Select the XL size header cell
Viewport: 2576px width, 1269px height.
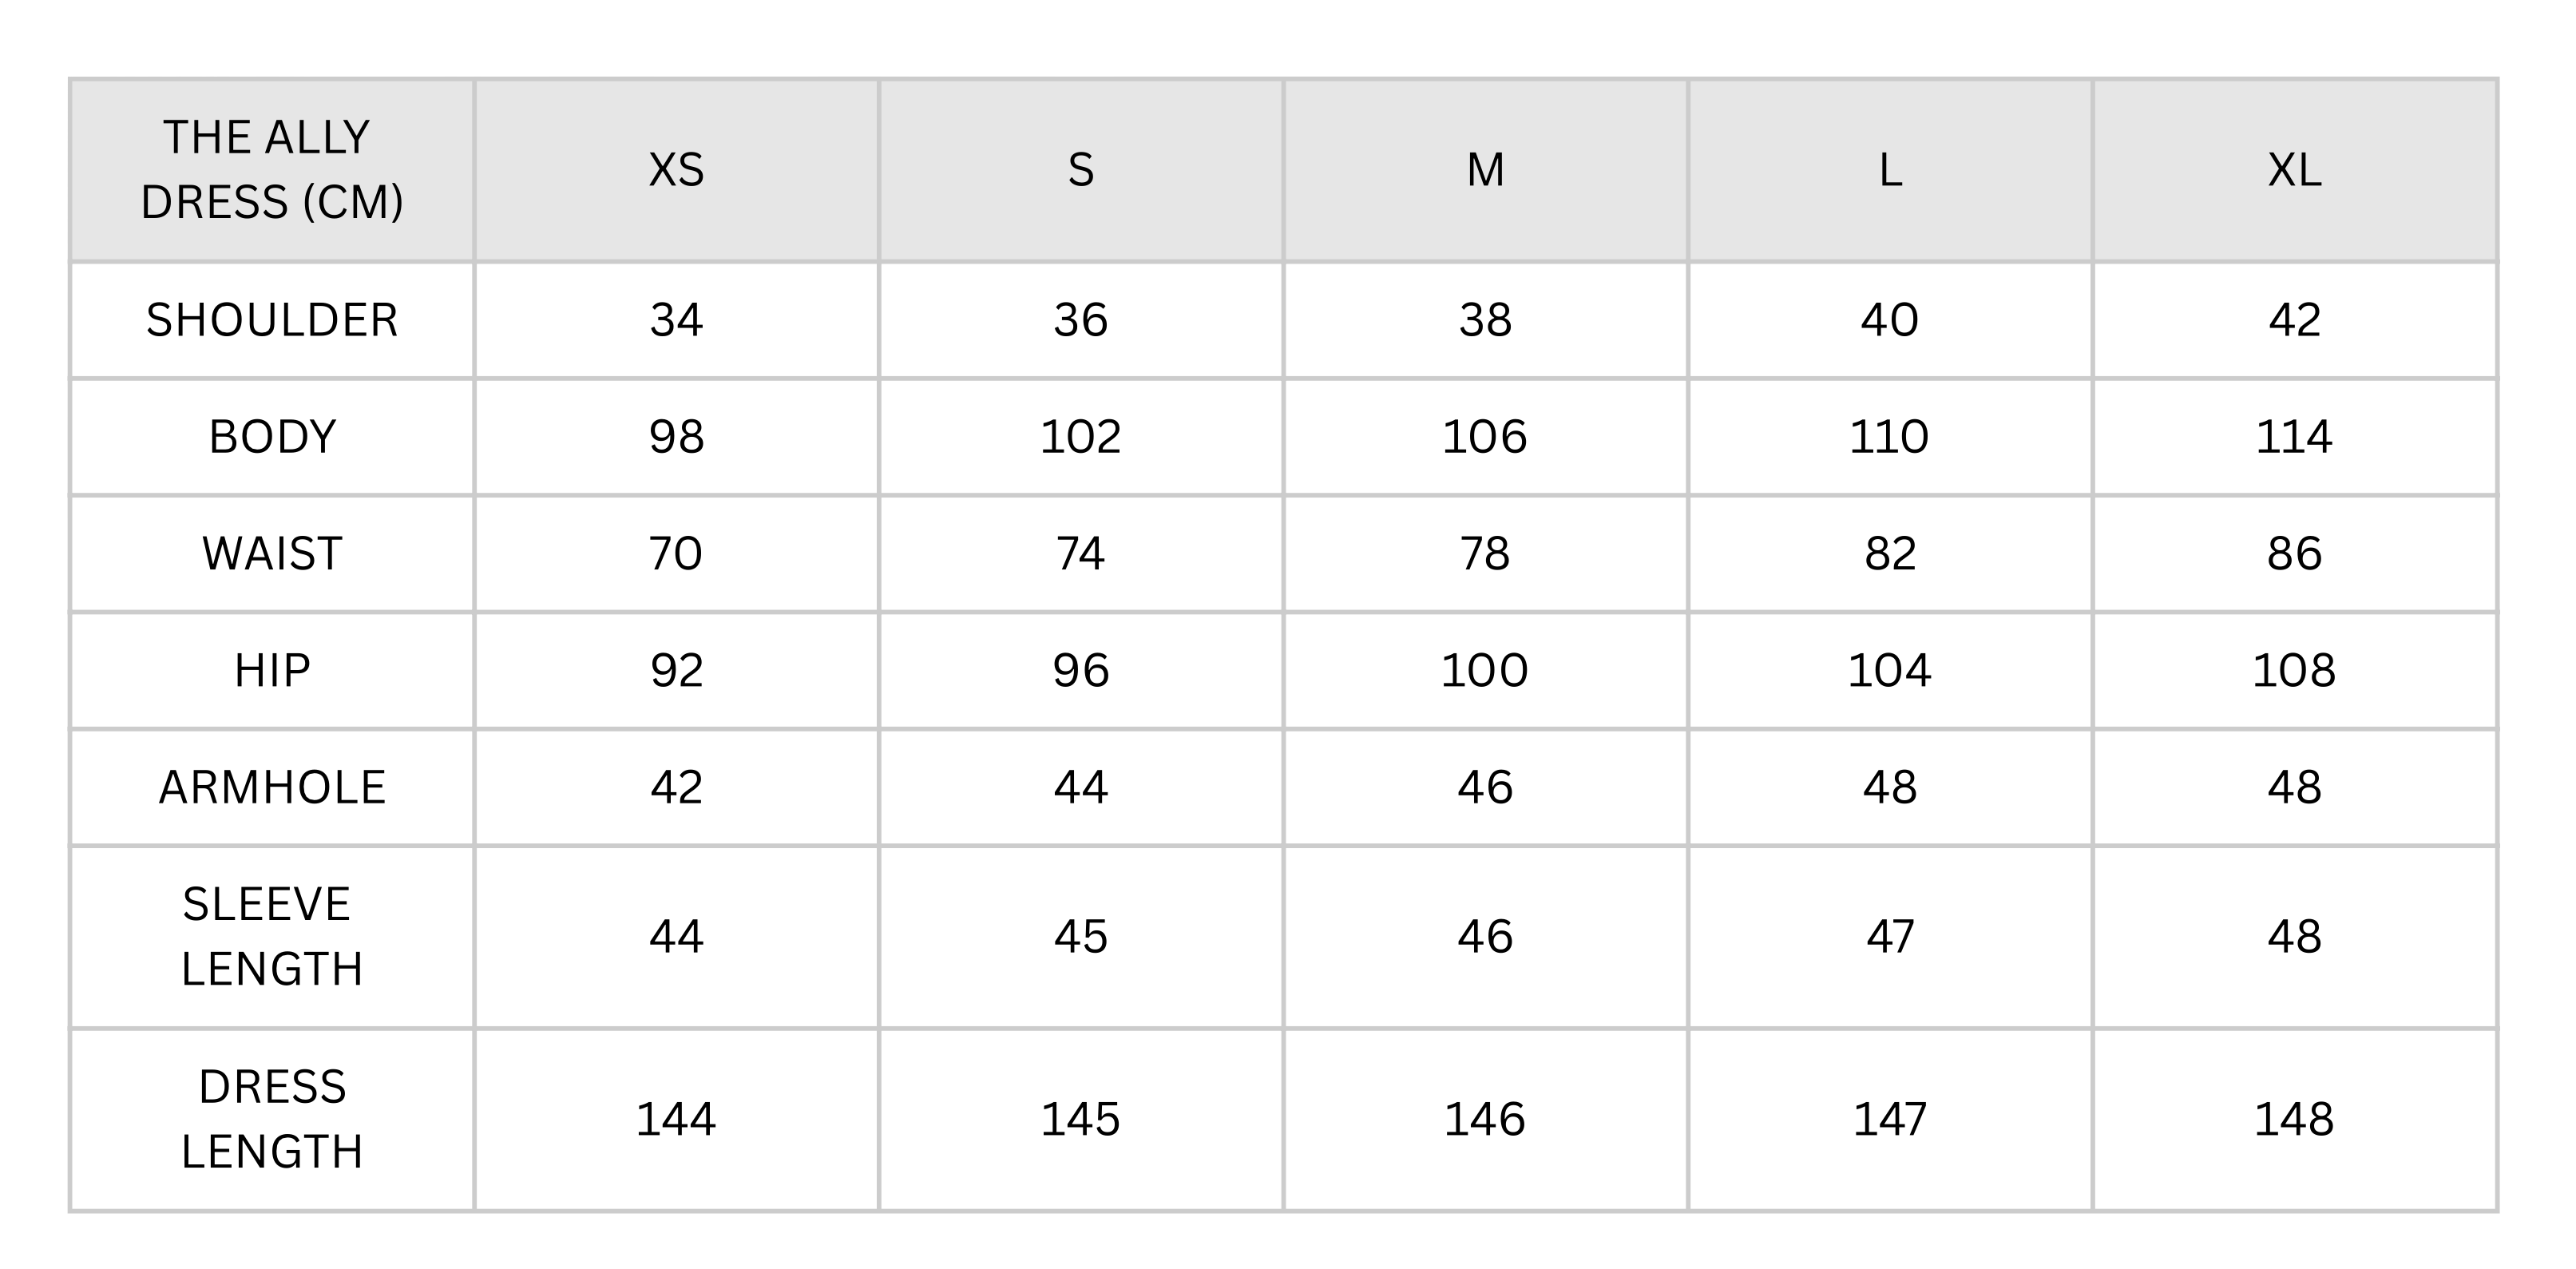tap(2294, 170)
